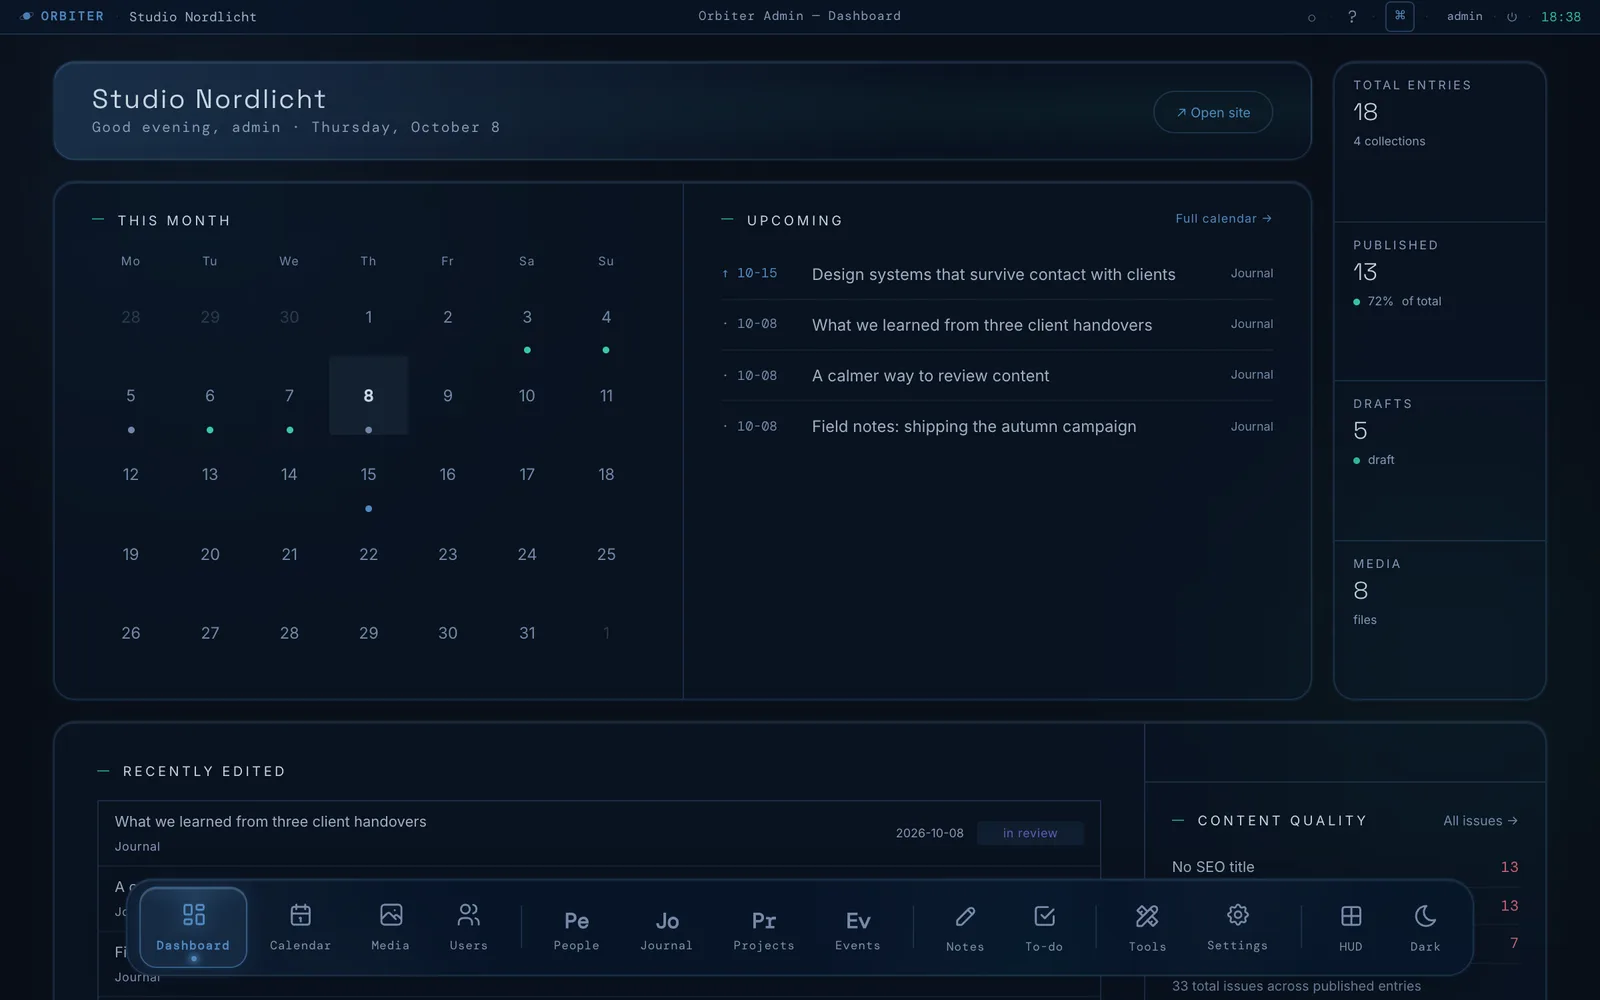This screenshot has height=1000, width=1600.
Task: Follow the Full calendar link
Action: click(1223, 218)
